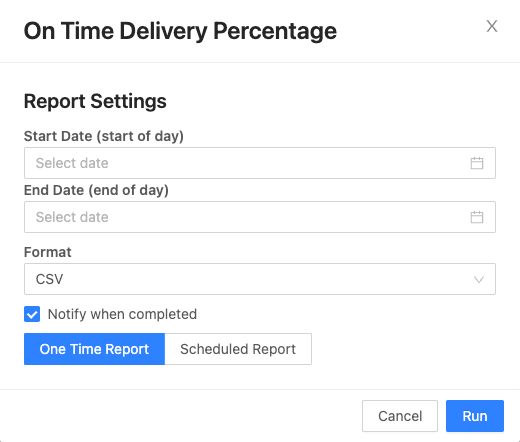520x442 pixels.
Task: Run the report
Action: pyautogui.click(x=475, y=416)
